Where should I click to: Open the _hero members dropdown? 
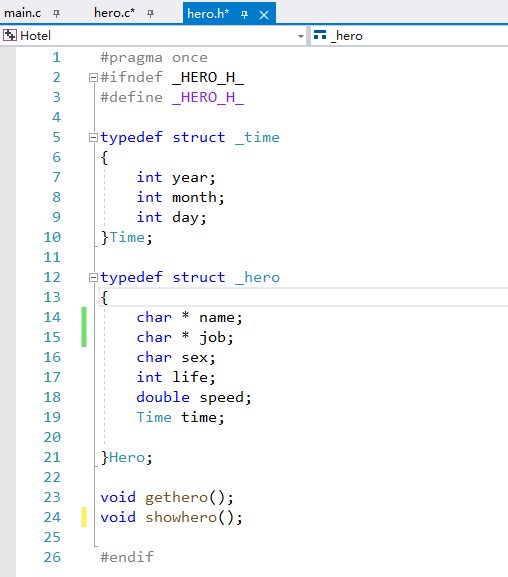(409, 36)
